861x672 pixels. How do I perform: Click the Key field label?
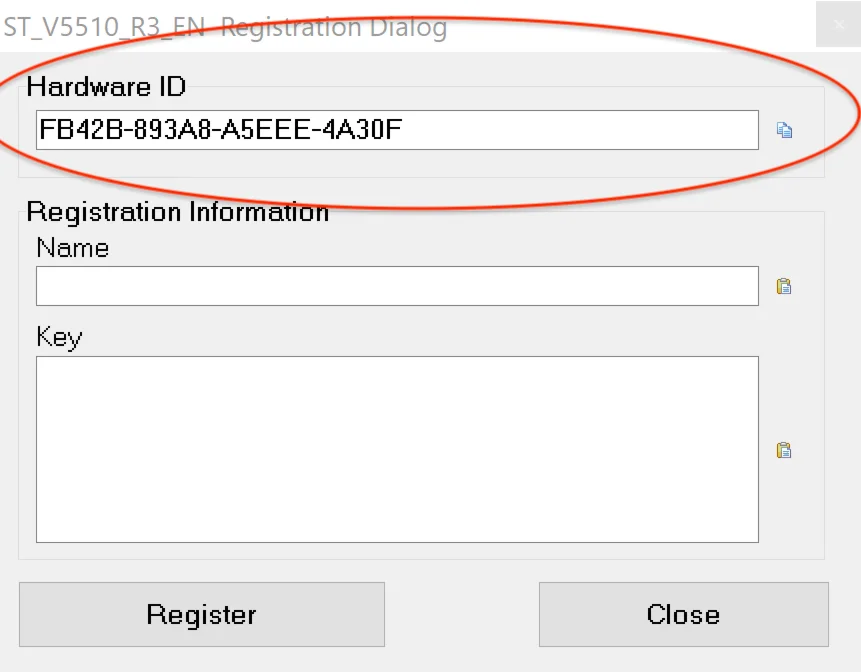click(x=59, y=337)
